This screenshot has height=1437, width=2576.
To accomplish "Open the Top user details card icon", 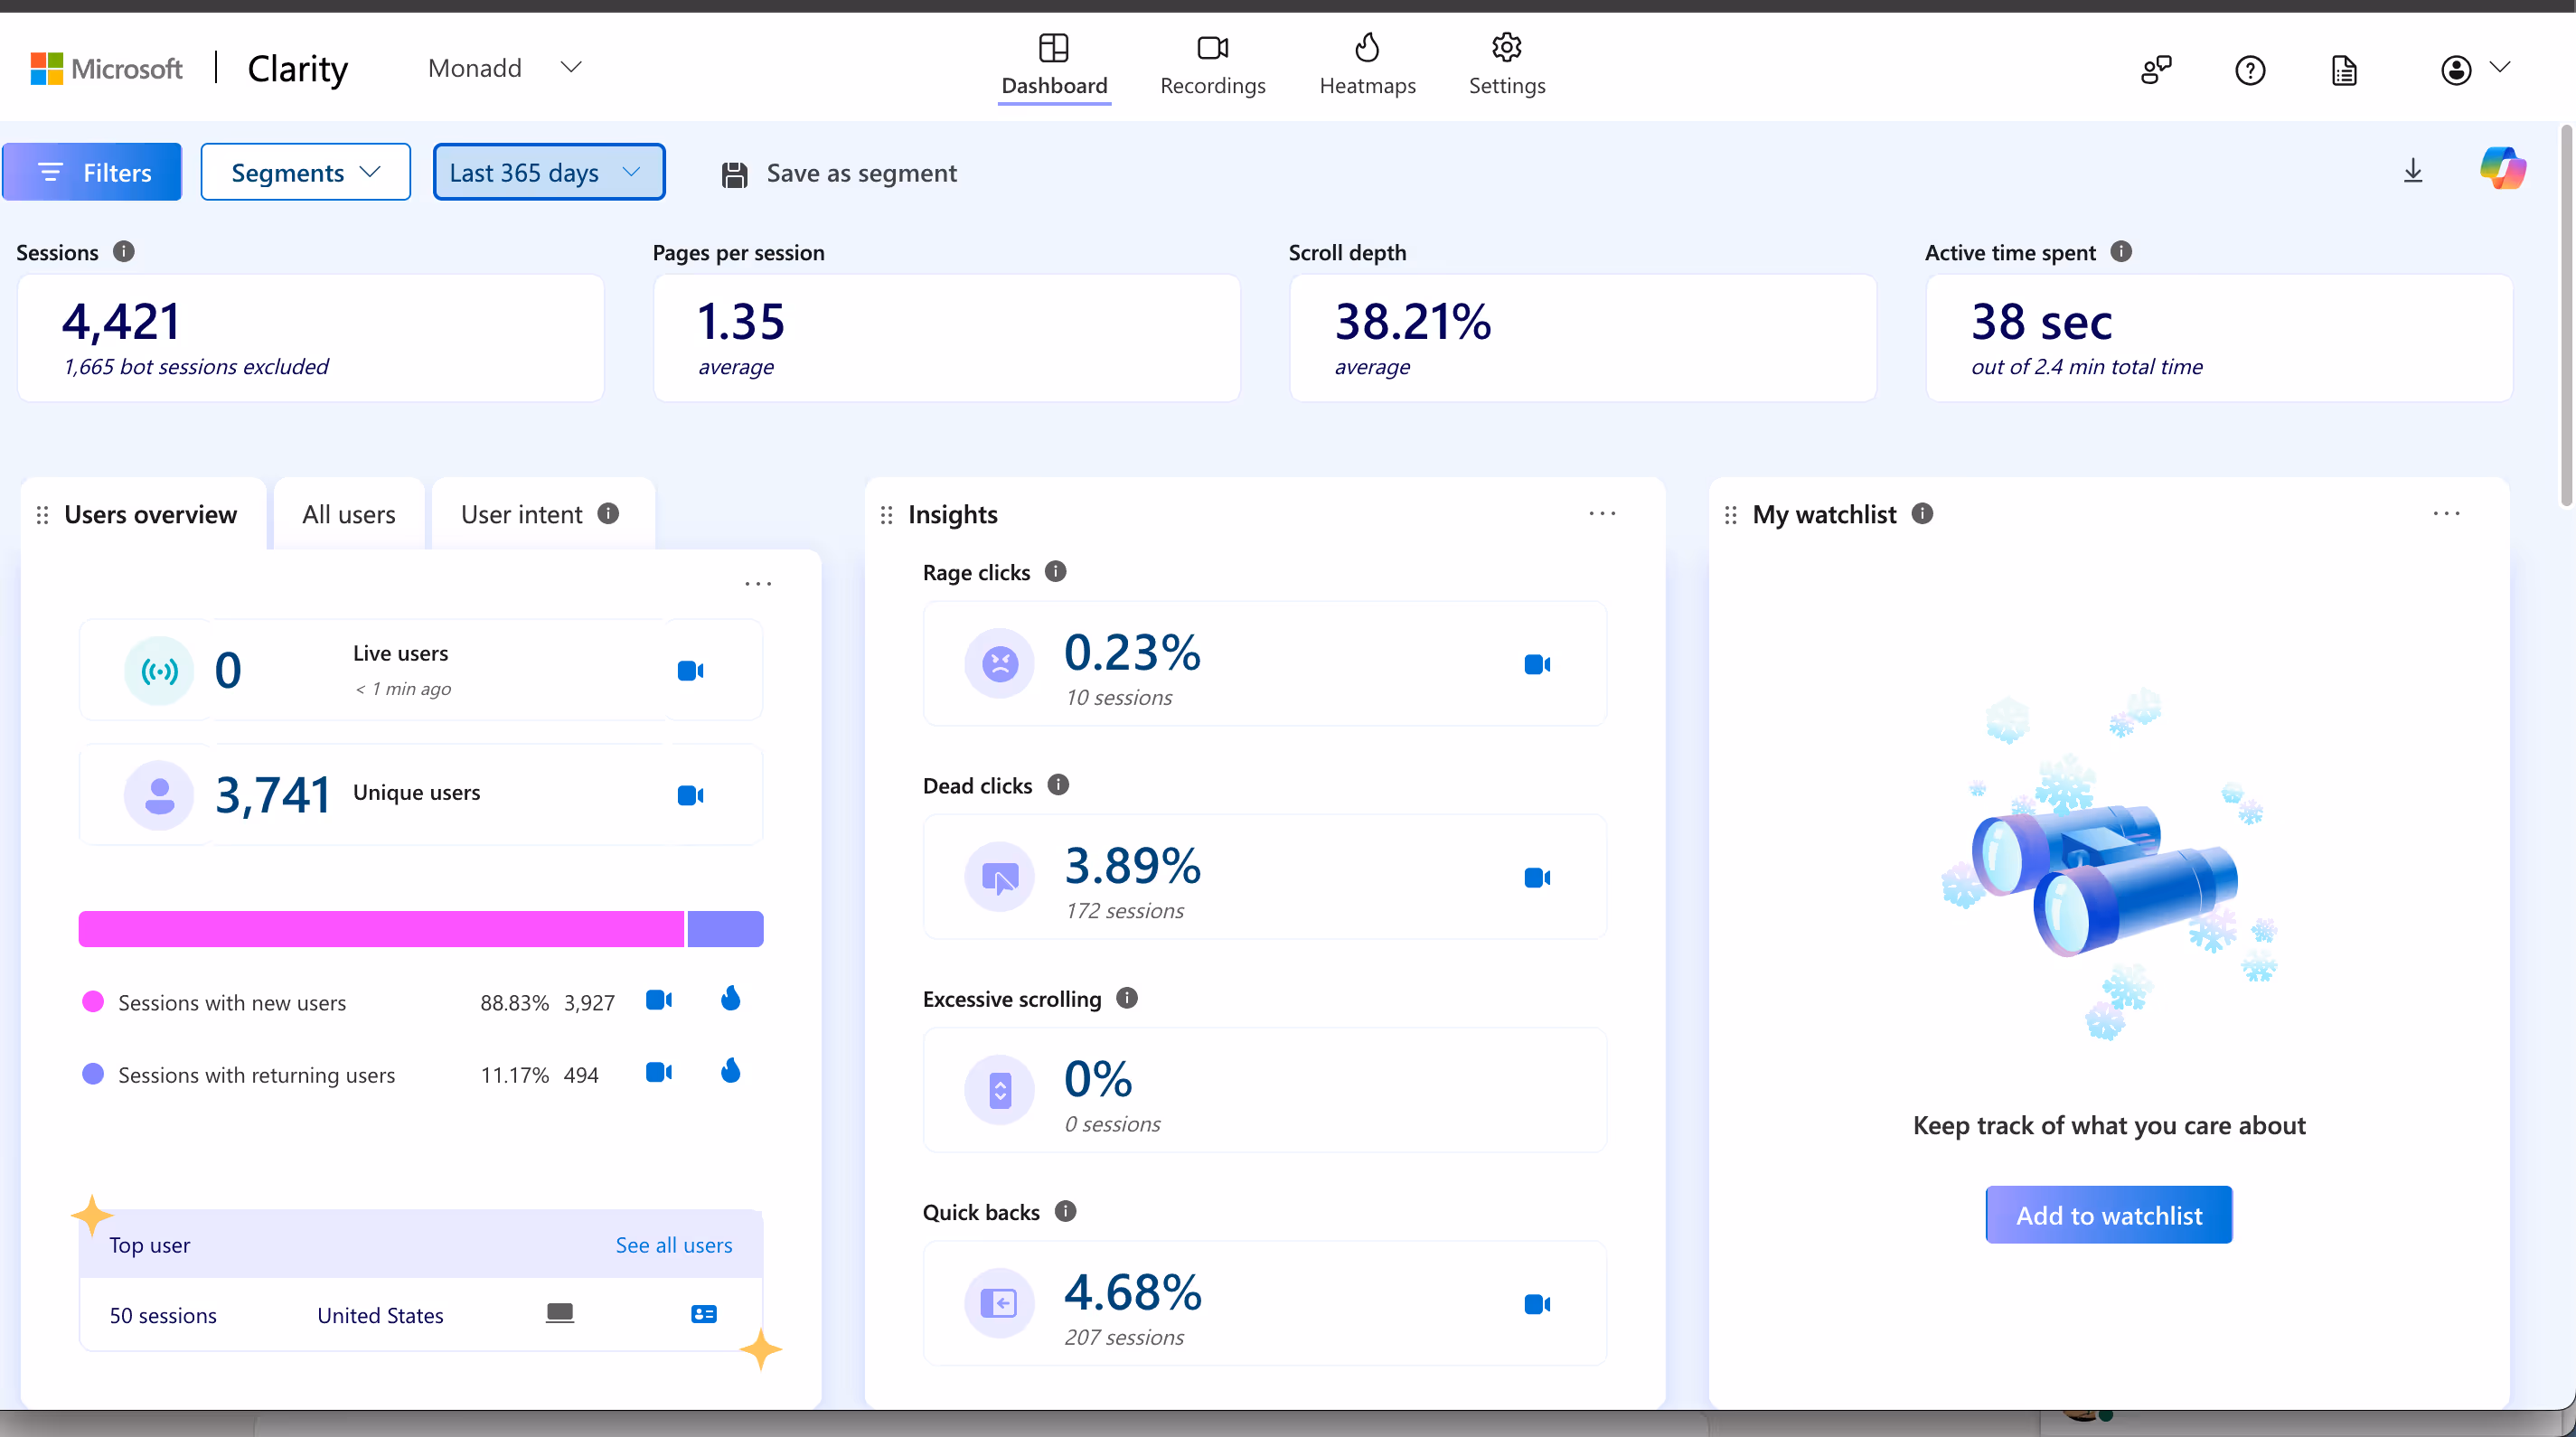I will pyautogui.click(x=704, y=1314).
